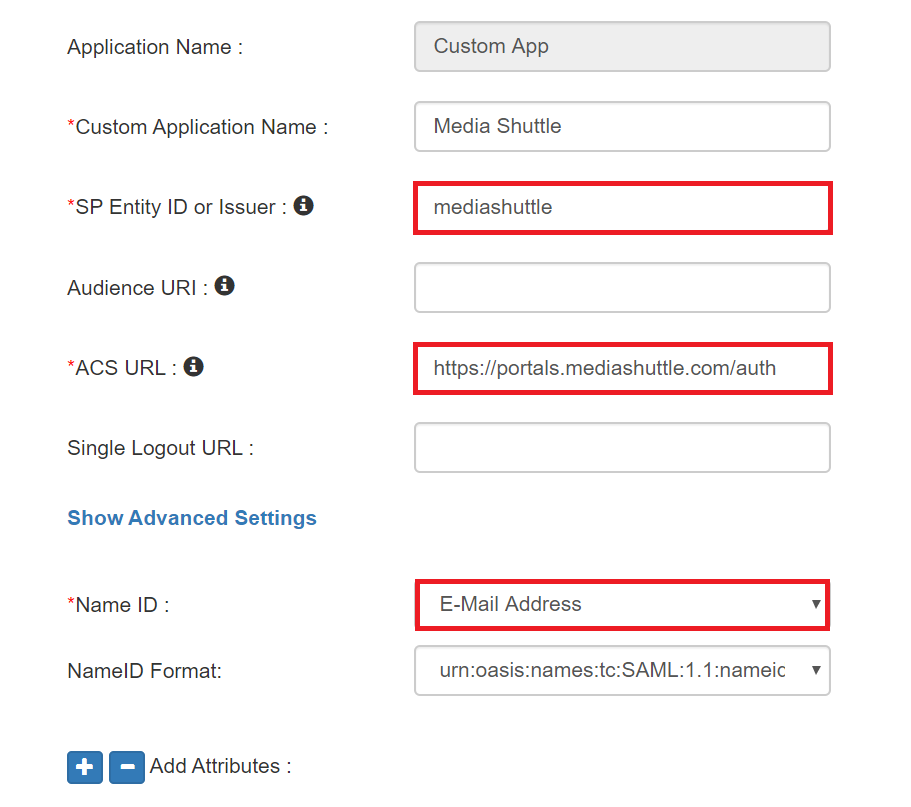Click the 'Application Name :' label

pyautogui.click(x=155, y=46)
